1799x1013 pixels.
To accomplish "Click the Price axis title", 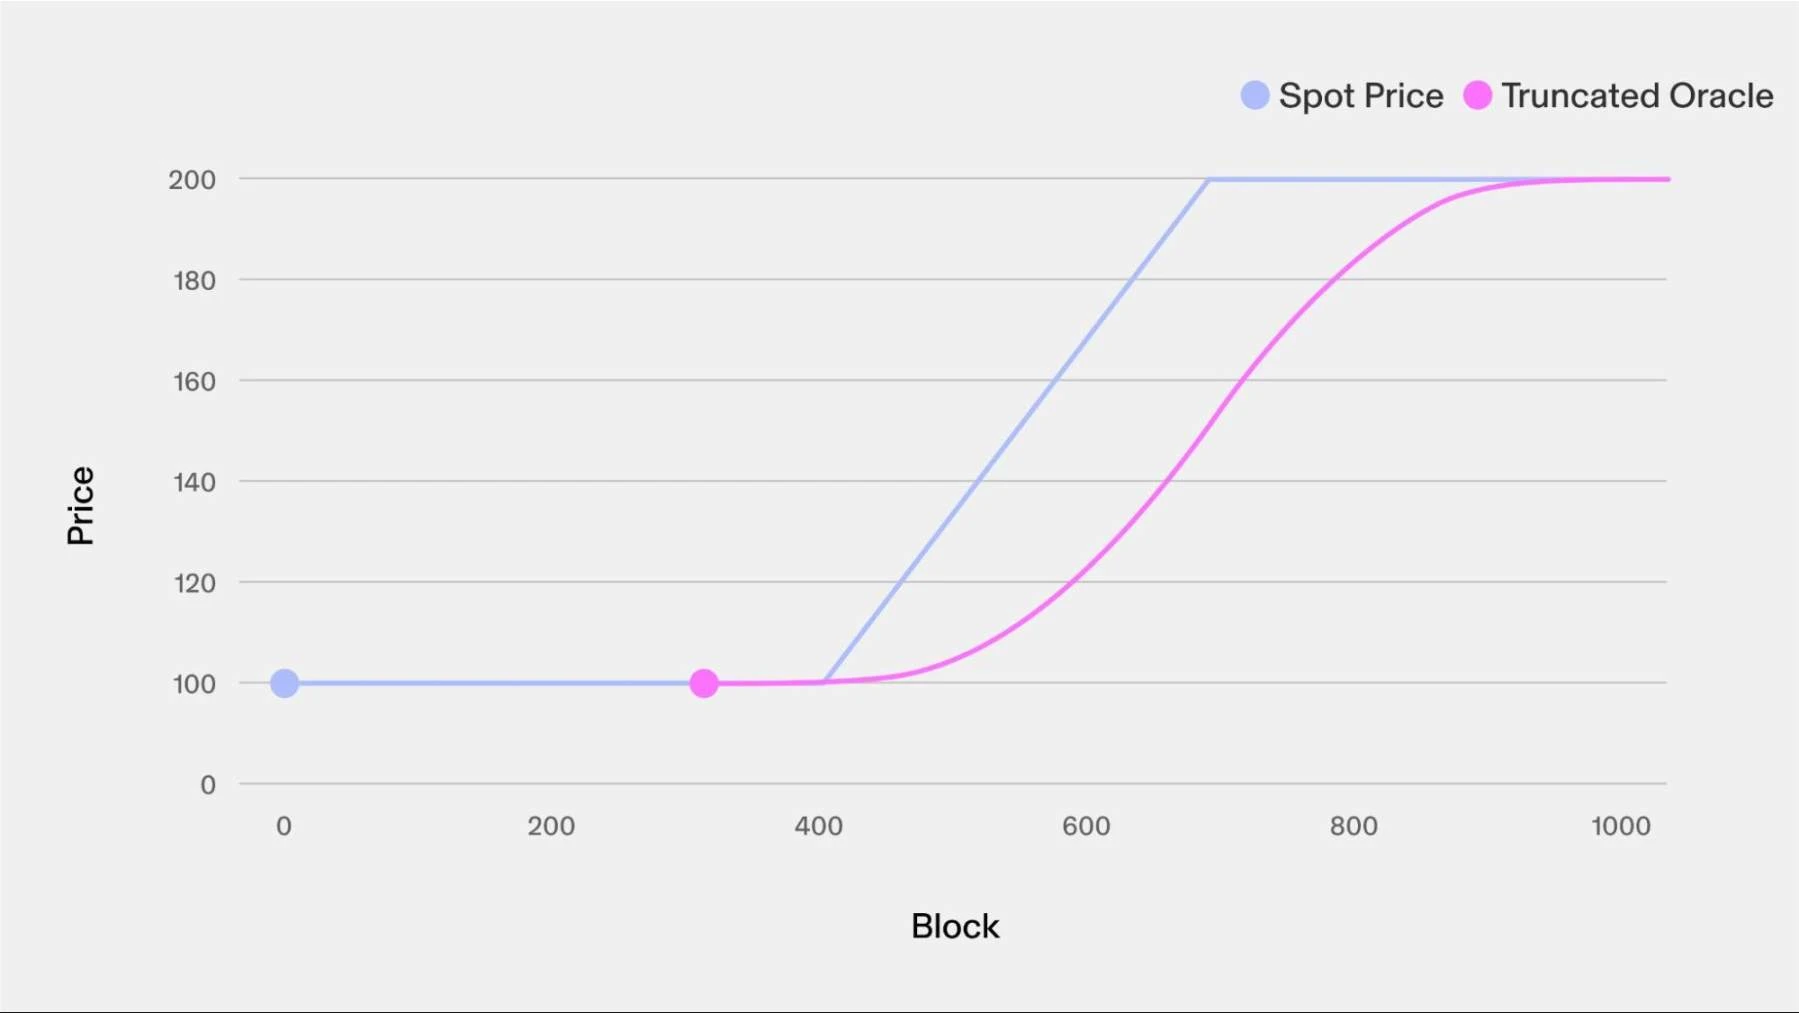I will 80,505.
